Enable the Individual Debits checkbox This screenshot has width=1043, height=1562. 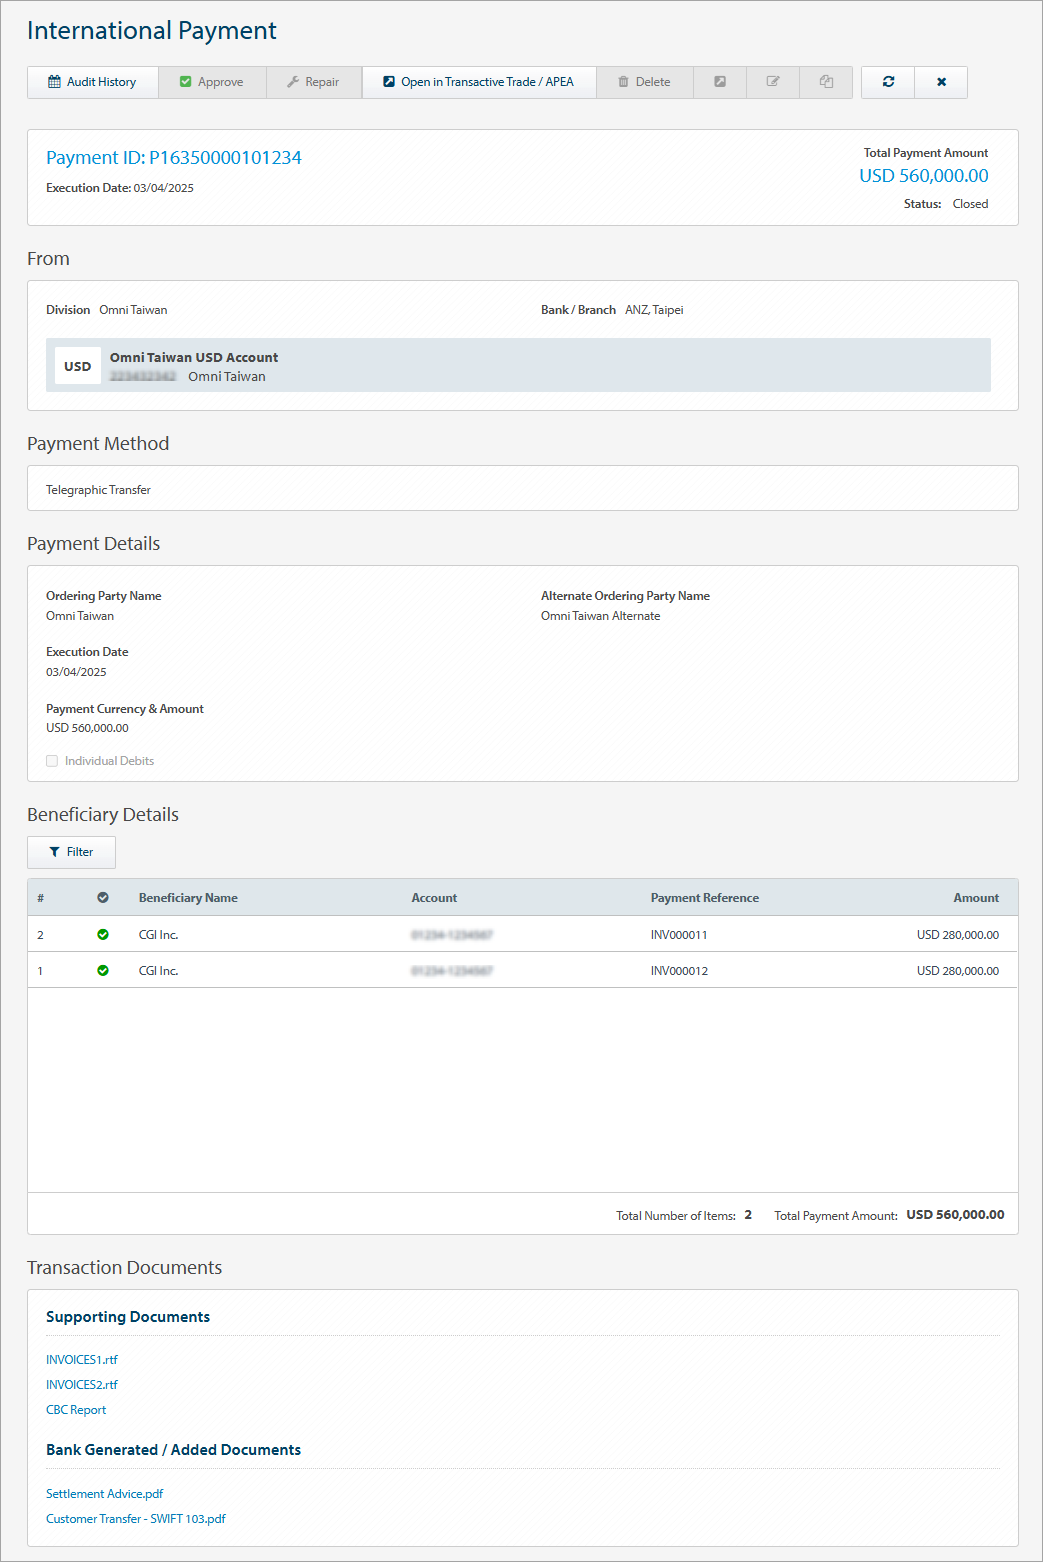tap(51, 760)
